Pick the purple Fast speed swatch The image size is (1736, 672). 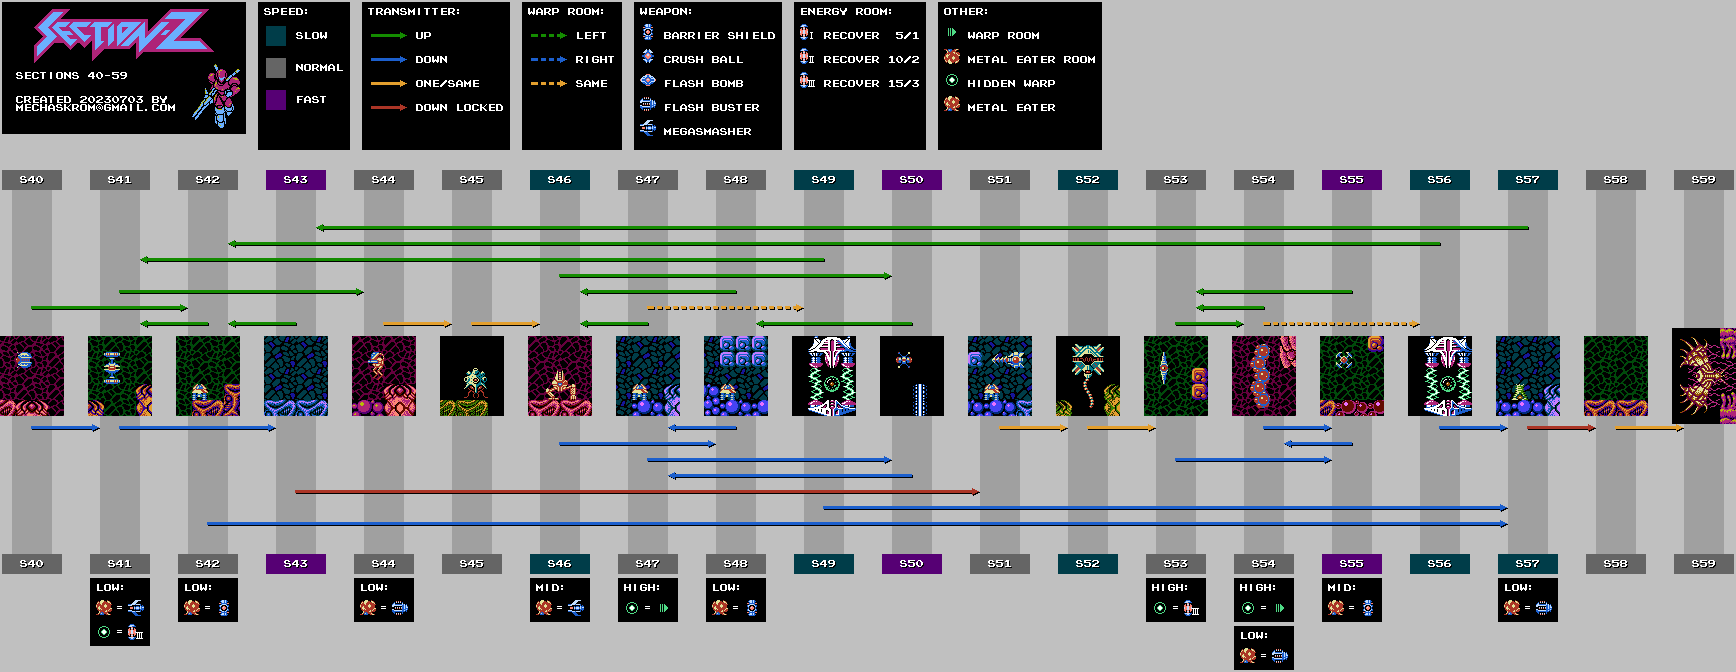[x=276, y=100]
